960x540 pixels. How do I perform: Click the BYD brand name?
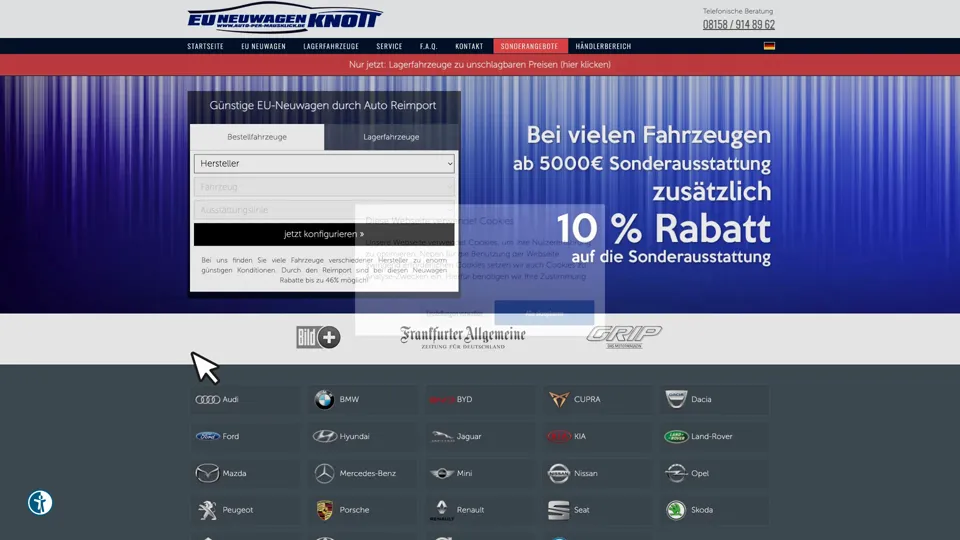[x=465, y=400]
